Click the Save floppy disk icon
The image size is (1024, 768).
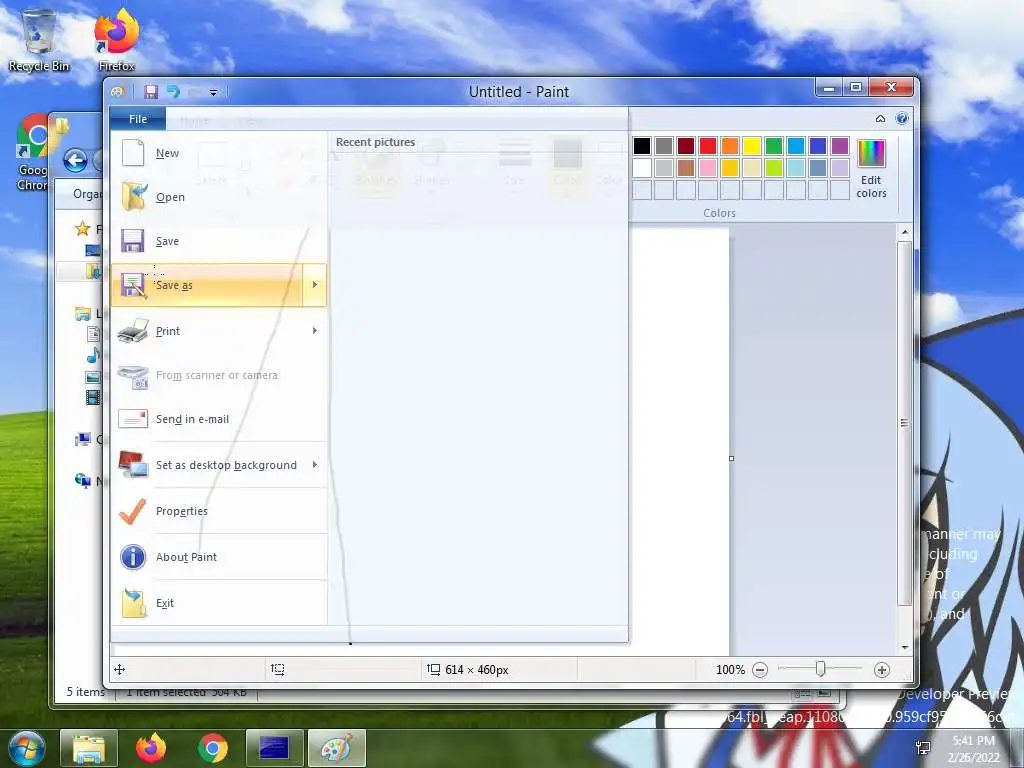click(133, 241)
